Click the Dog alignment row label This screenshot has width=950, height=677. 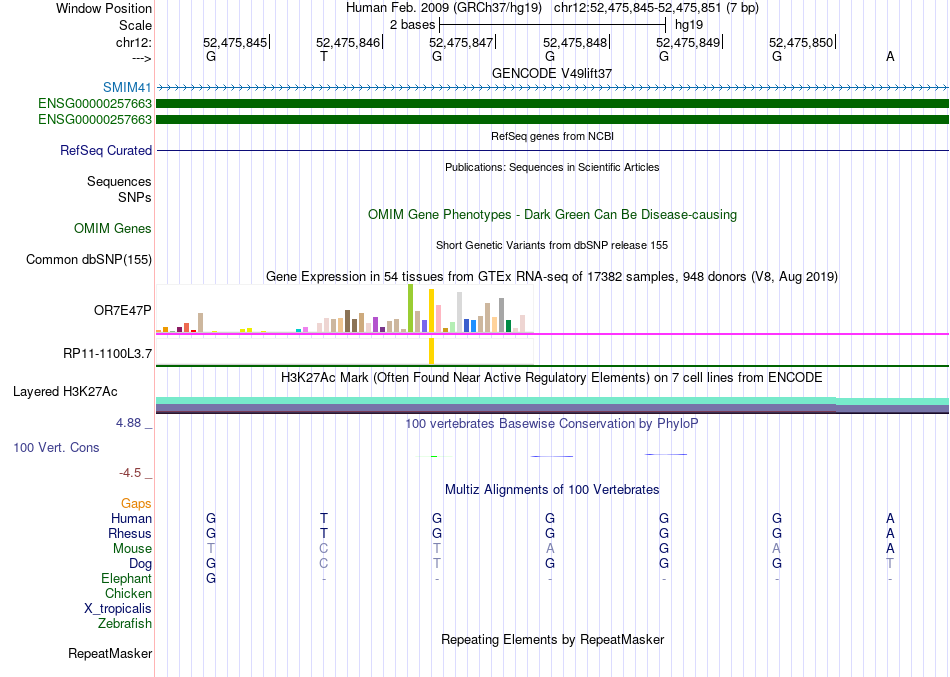[x=140, y=564]
